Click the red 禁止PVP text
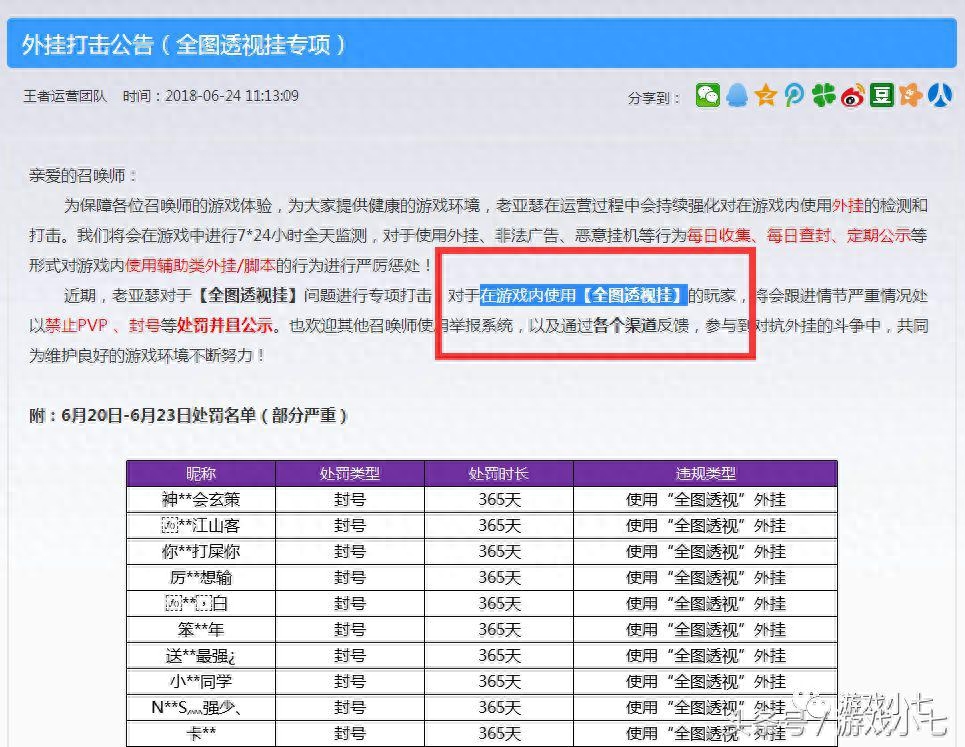The width and height of the screenshot is (965, 747). coord(76,326)
